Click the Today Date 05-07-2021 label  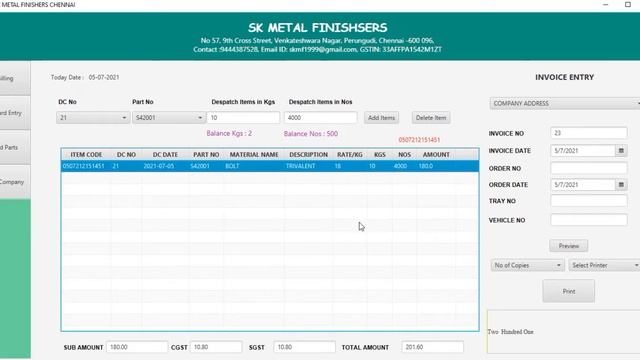[x=85, y=77]
